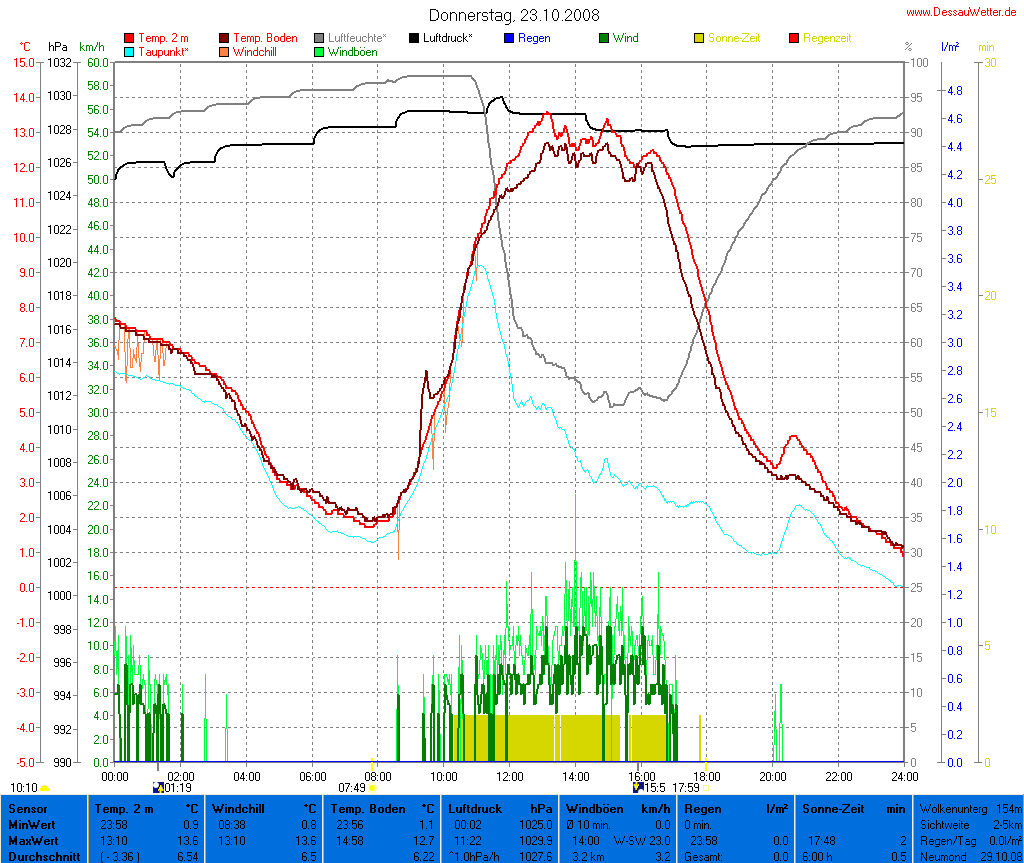Click the yellow Sonne-Zeit legend square
This screenshot has height=863, width=1024.
tap(699, 38)
